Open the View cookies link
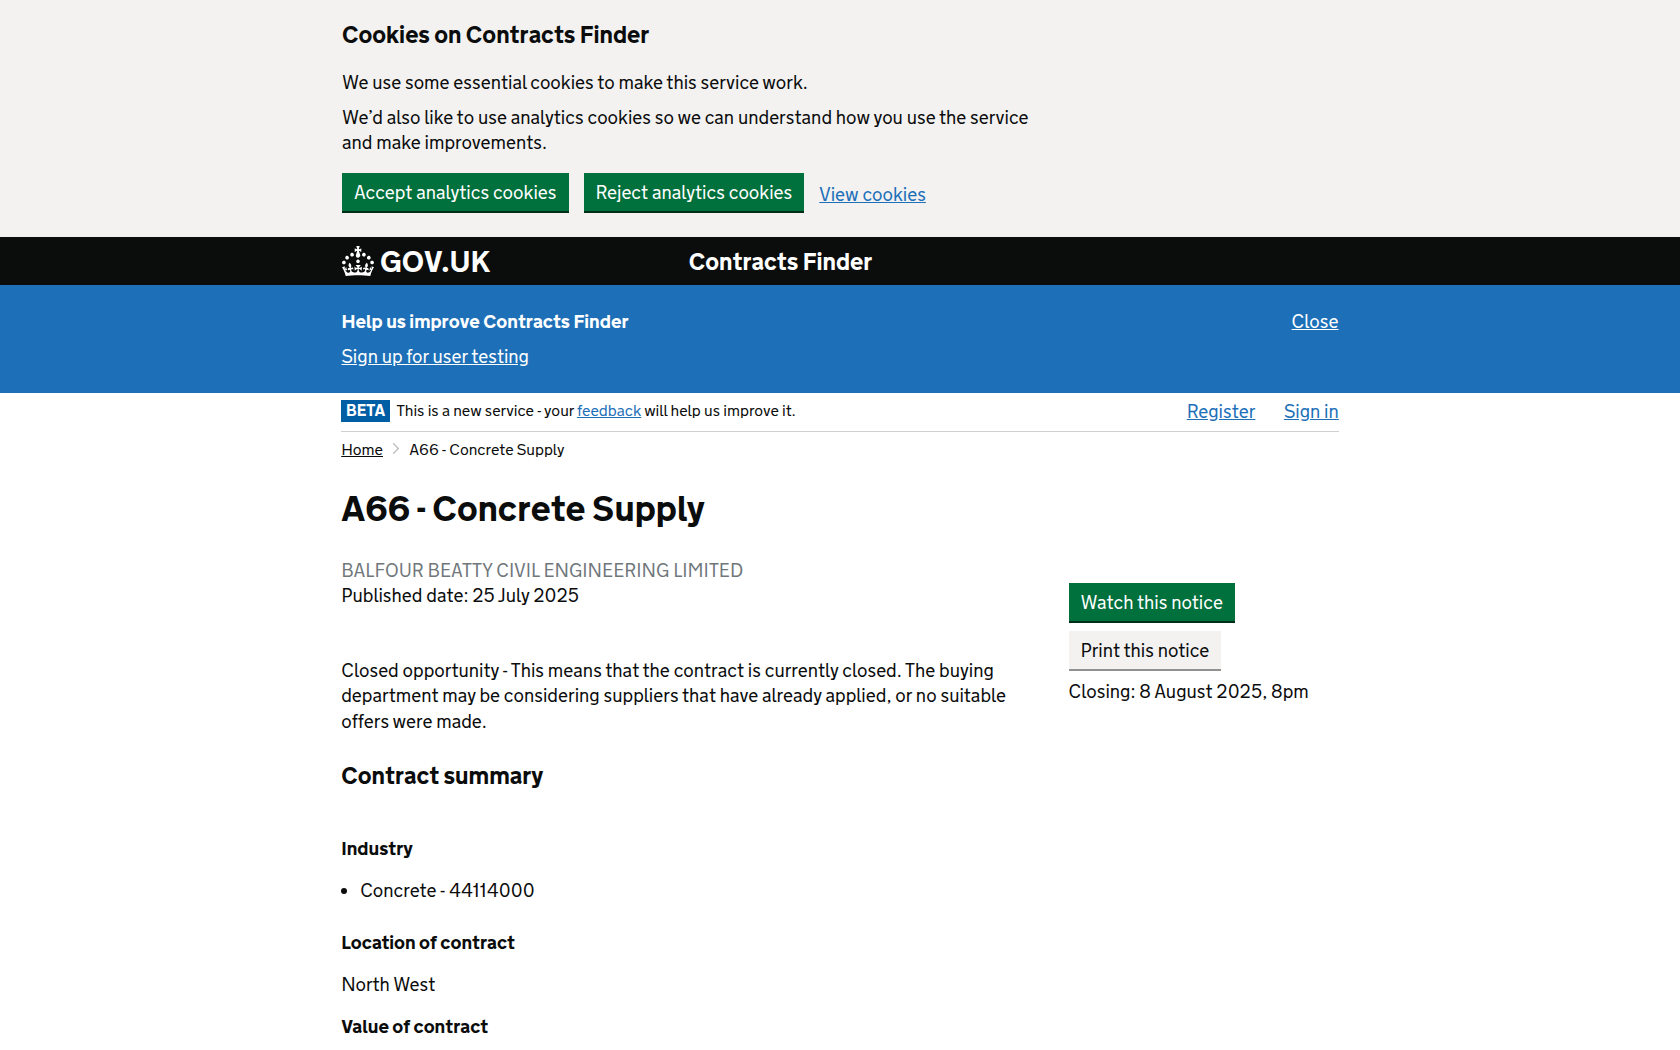This screenshot has height=1050, width=1680. pos(872,195)
